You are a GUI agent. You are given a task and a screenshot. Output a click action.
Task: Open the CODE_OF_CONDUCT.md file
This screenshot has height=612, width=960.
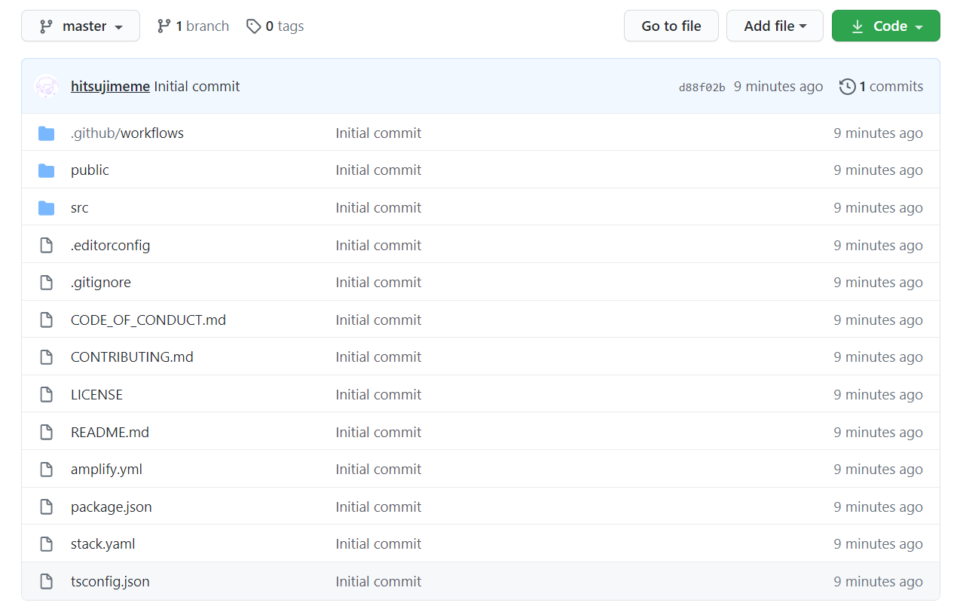click(147, 319)
